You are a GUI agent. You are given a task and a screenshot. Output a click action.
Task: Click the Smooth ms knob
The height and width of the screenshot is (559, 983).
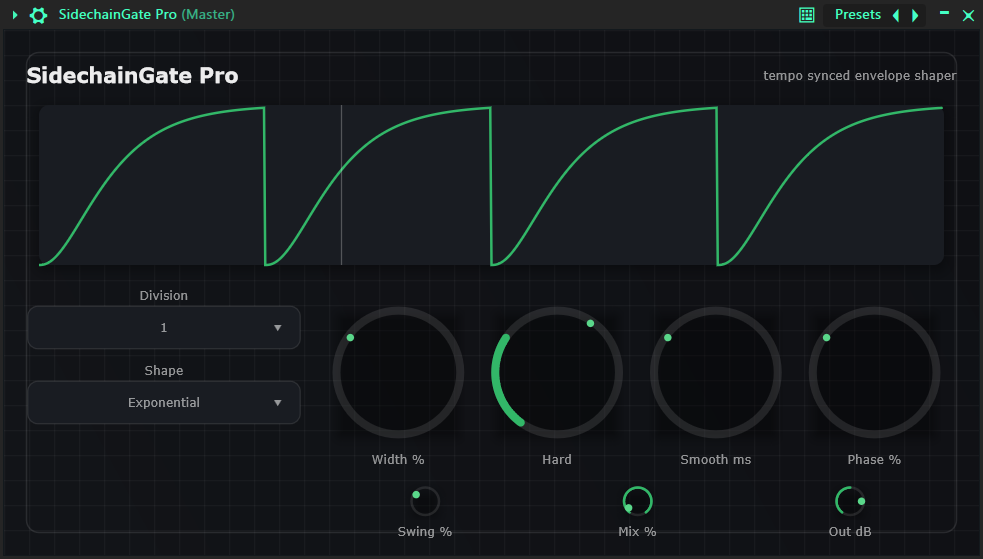tap(715, 372)
